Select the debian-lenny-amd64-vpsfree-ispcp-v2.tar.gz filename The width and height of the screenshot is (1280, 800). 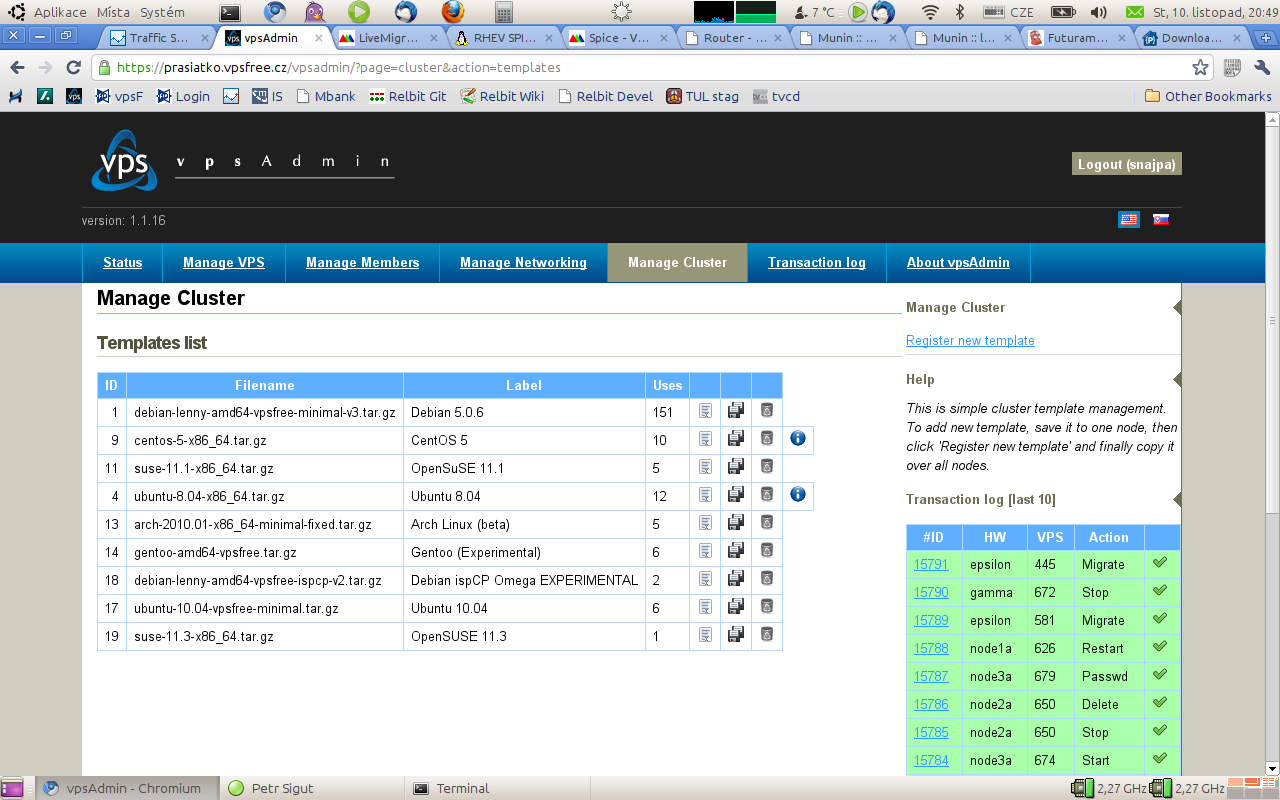(258, 580)
